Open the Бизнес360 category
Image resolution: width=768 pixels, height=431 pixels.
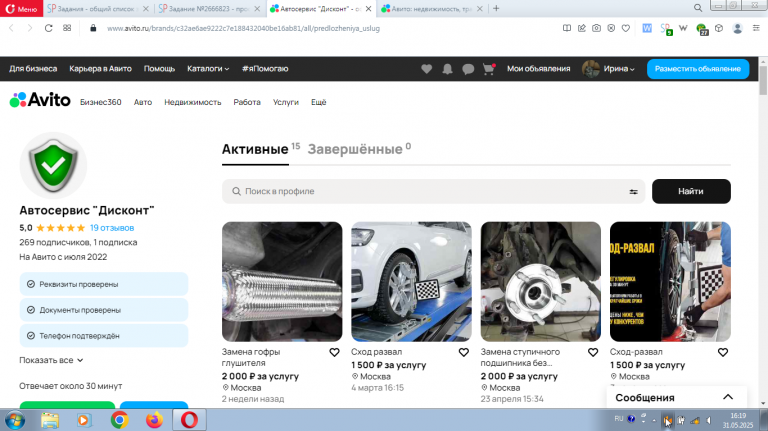[100, 102]
